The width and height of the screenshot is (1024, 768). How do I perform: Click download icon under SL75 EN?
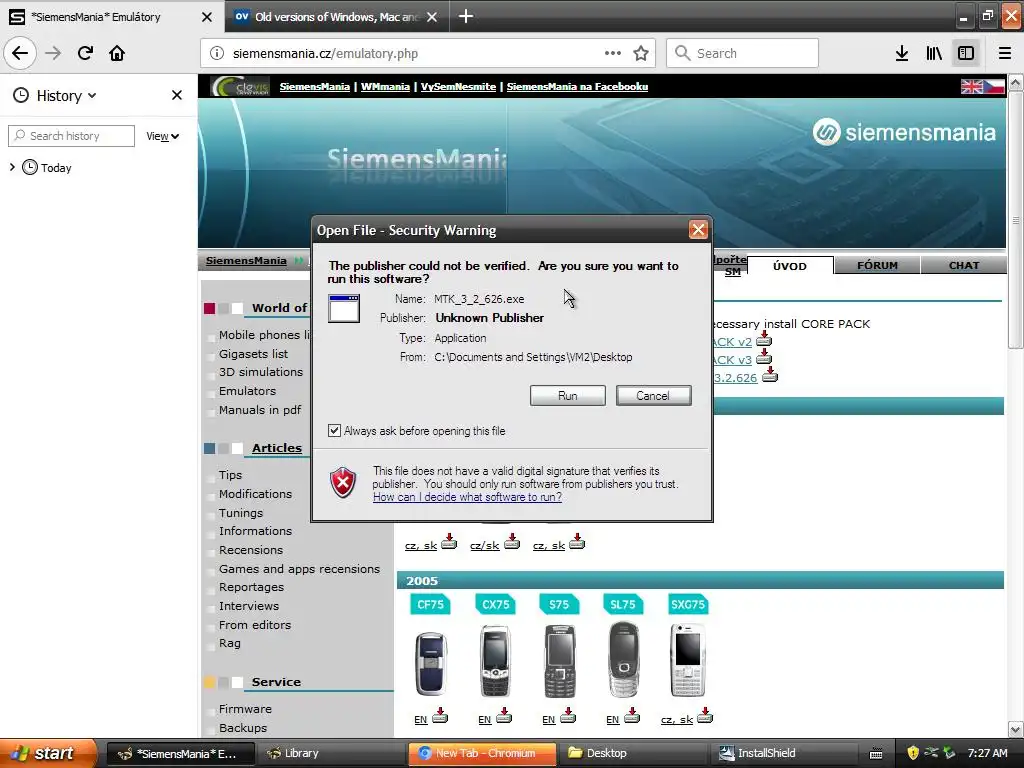(632, 715)
